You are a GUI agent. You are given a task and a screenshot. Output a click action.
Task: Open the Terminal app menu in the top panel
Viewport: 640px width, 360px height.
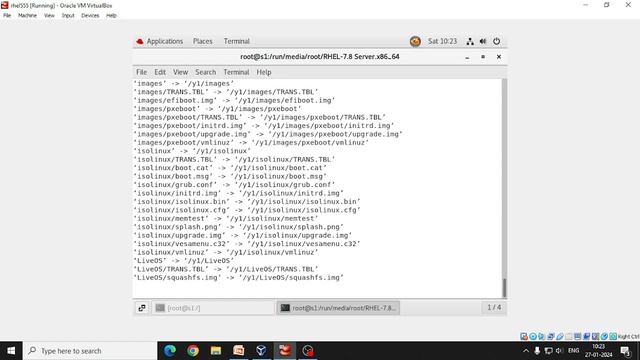pos(236,41)
